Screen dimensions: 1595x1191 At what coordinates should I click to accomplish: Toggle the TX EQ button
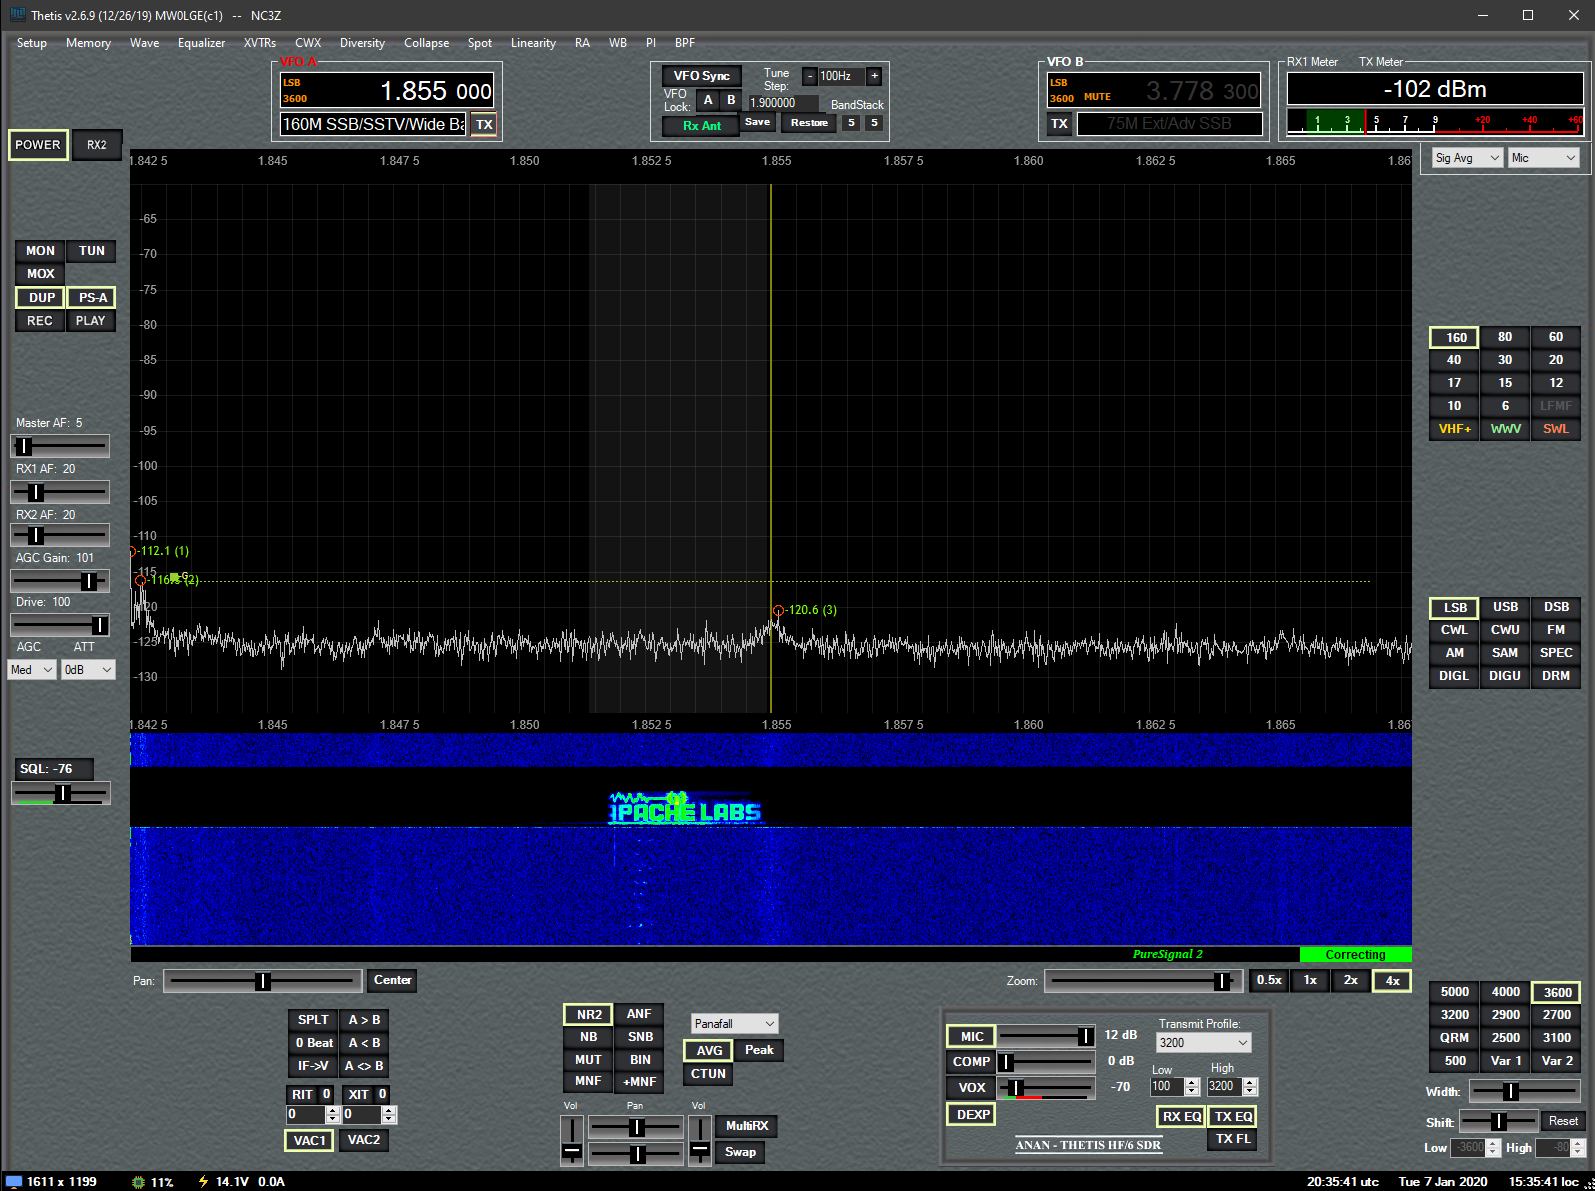pyautogui.click(x=1233, y=1118)
